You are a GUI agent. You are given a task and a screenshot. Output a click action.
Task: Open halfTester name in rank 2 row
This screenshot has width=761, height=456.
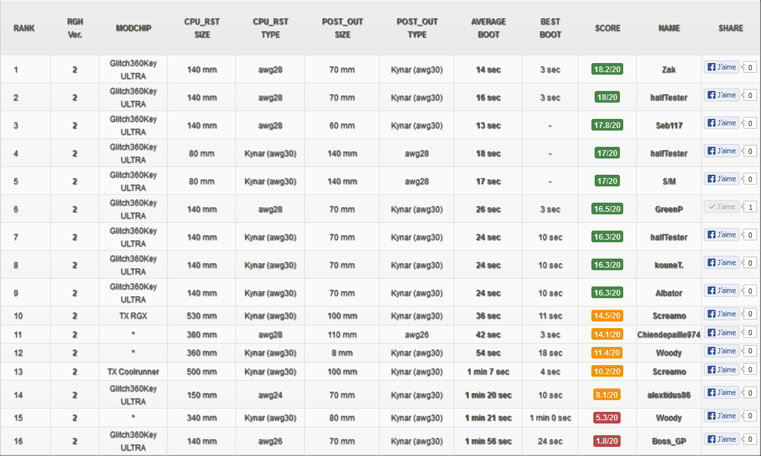coord(669,98)
